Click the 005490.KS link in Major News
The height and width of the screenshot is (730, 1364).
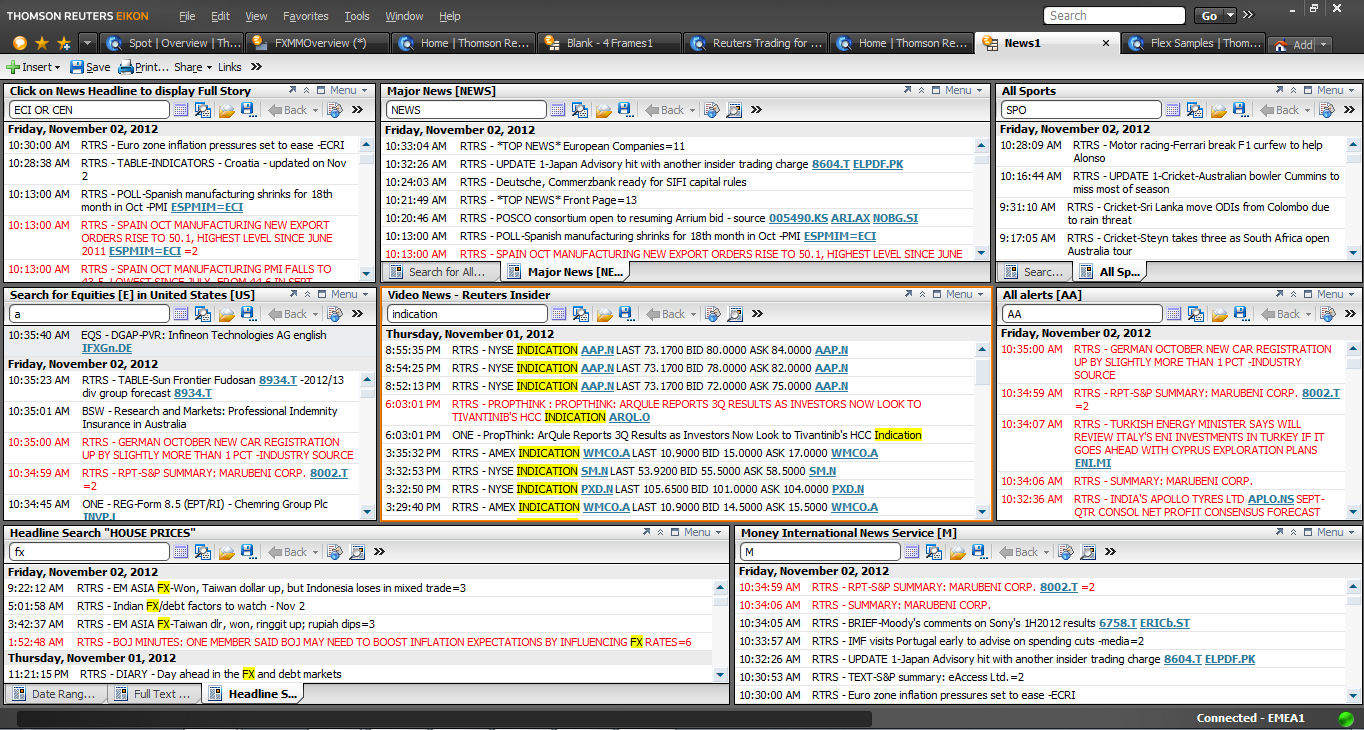tap(797, 218)
